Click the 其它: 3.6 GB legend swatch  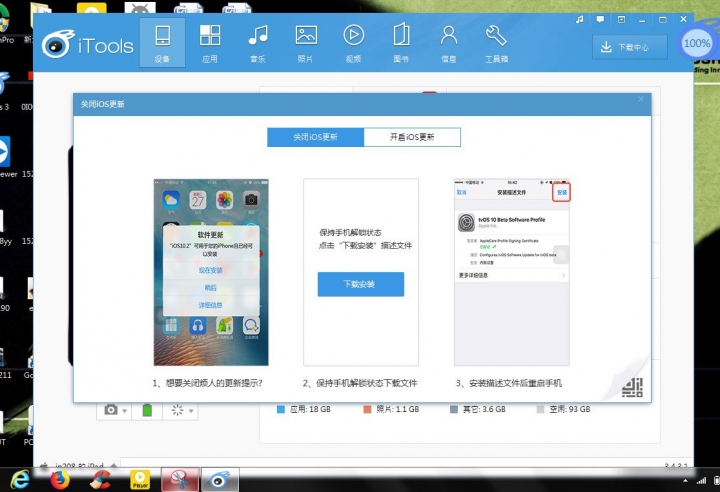454,409
